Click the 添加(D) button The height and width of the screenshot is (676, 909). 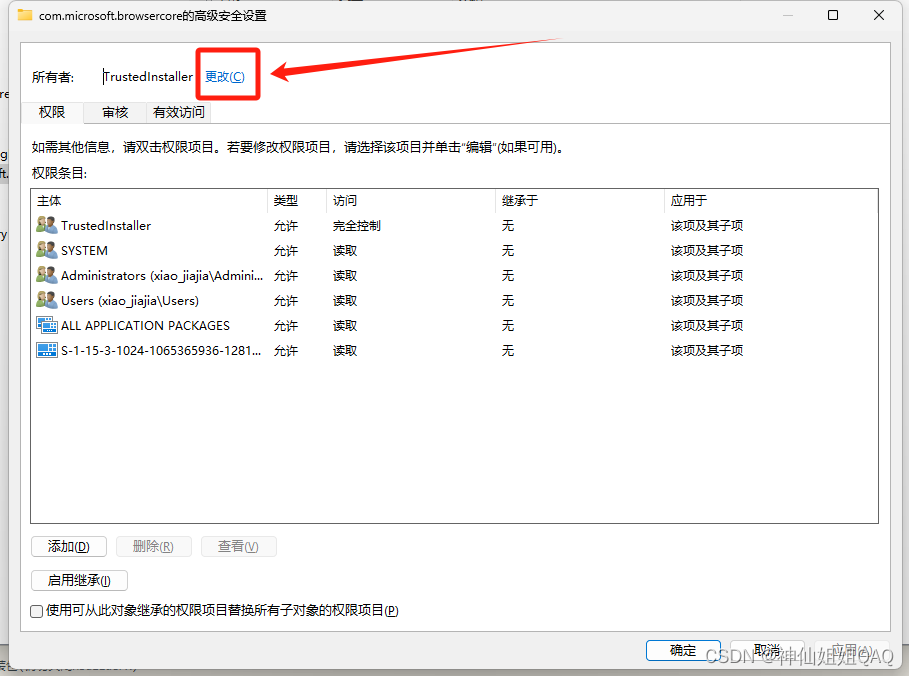pos(68,546)
